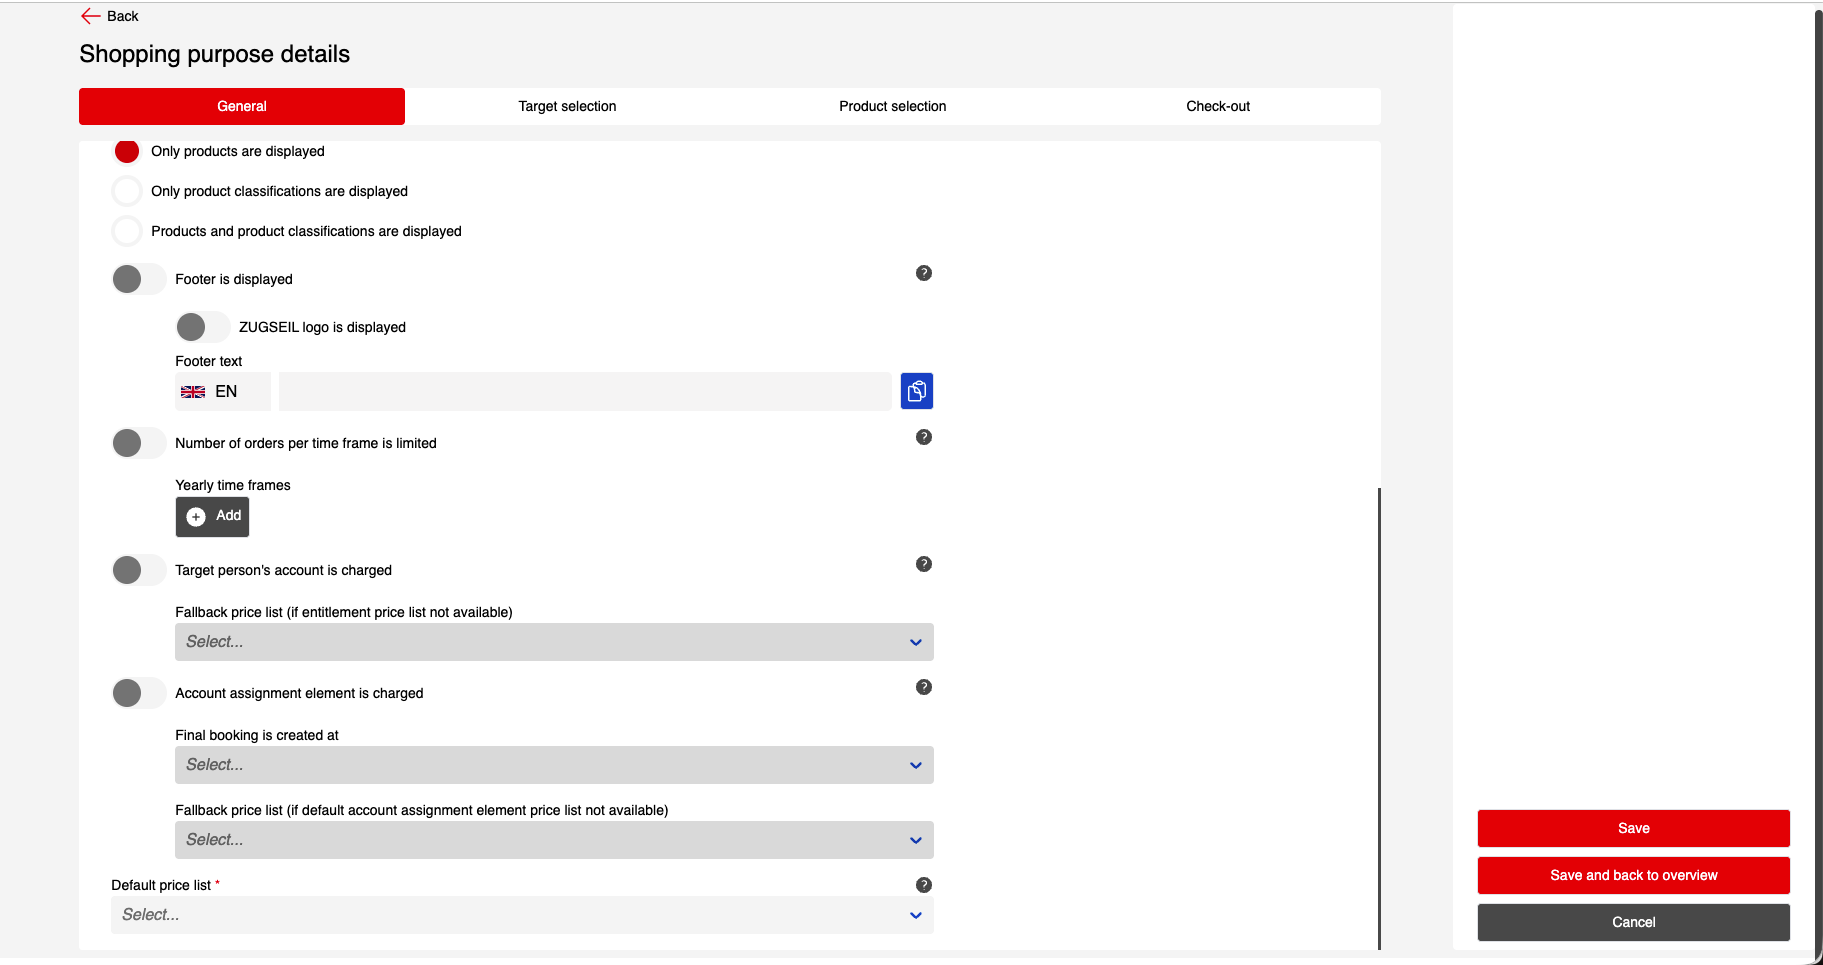
Task: Go to the Check-out tab
Action: pyautogui.click(x=1217, y=107)
